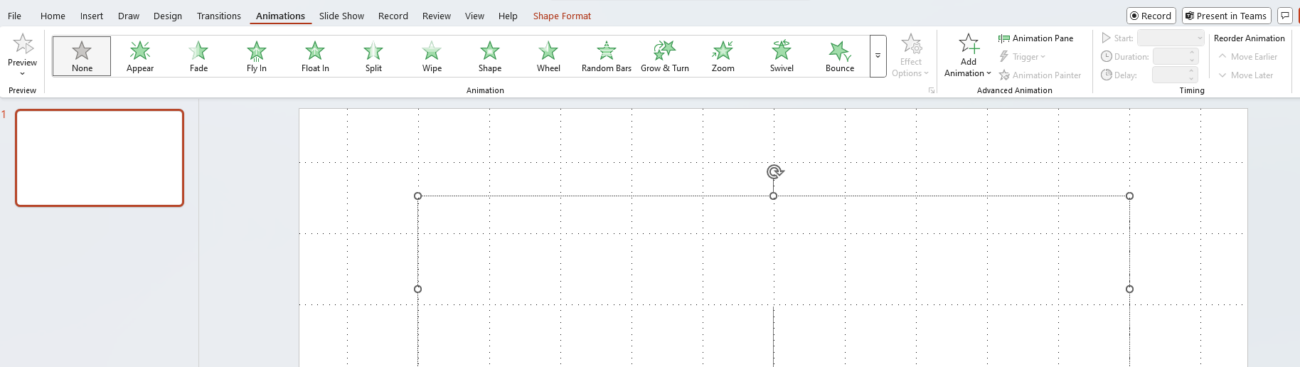The width and height of the screenshot is (1300, 367).
Task: Apply the Grow & Turn animation
Action: coord(665,57)
